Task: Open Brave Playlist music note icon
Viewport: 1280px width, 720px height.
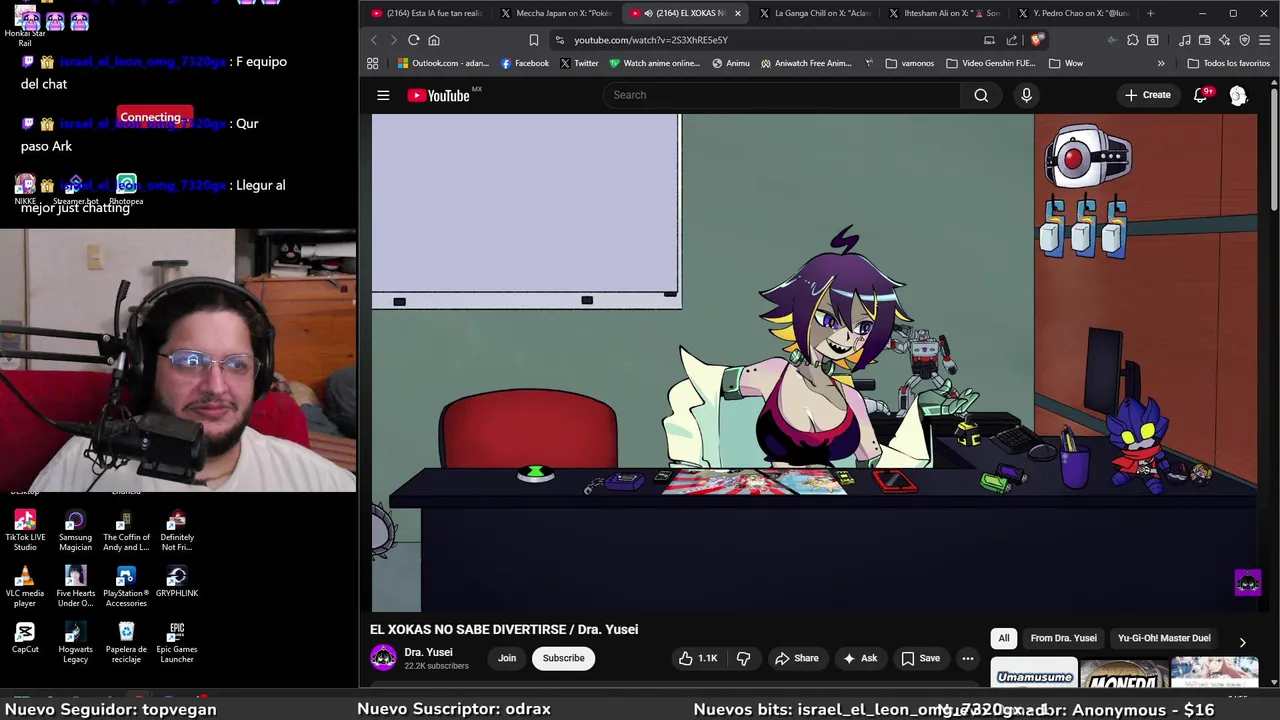Action: pyautogui.click(x=1185, y=40)
